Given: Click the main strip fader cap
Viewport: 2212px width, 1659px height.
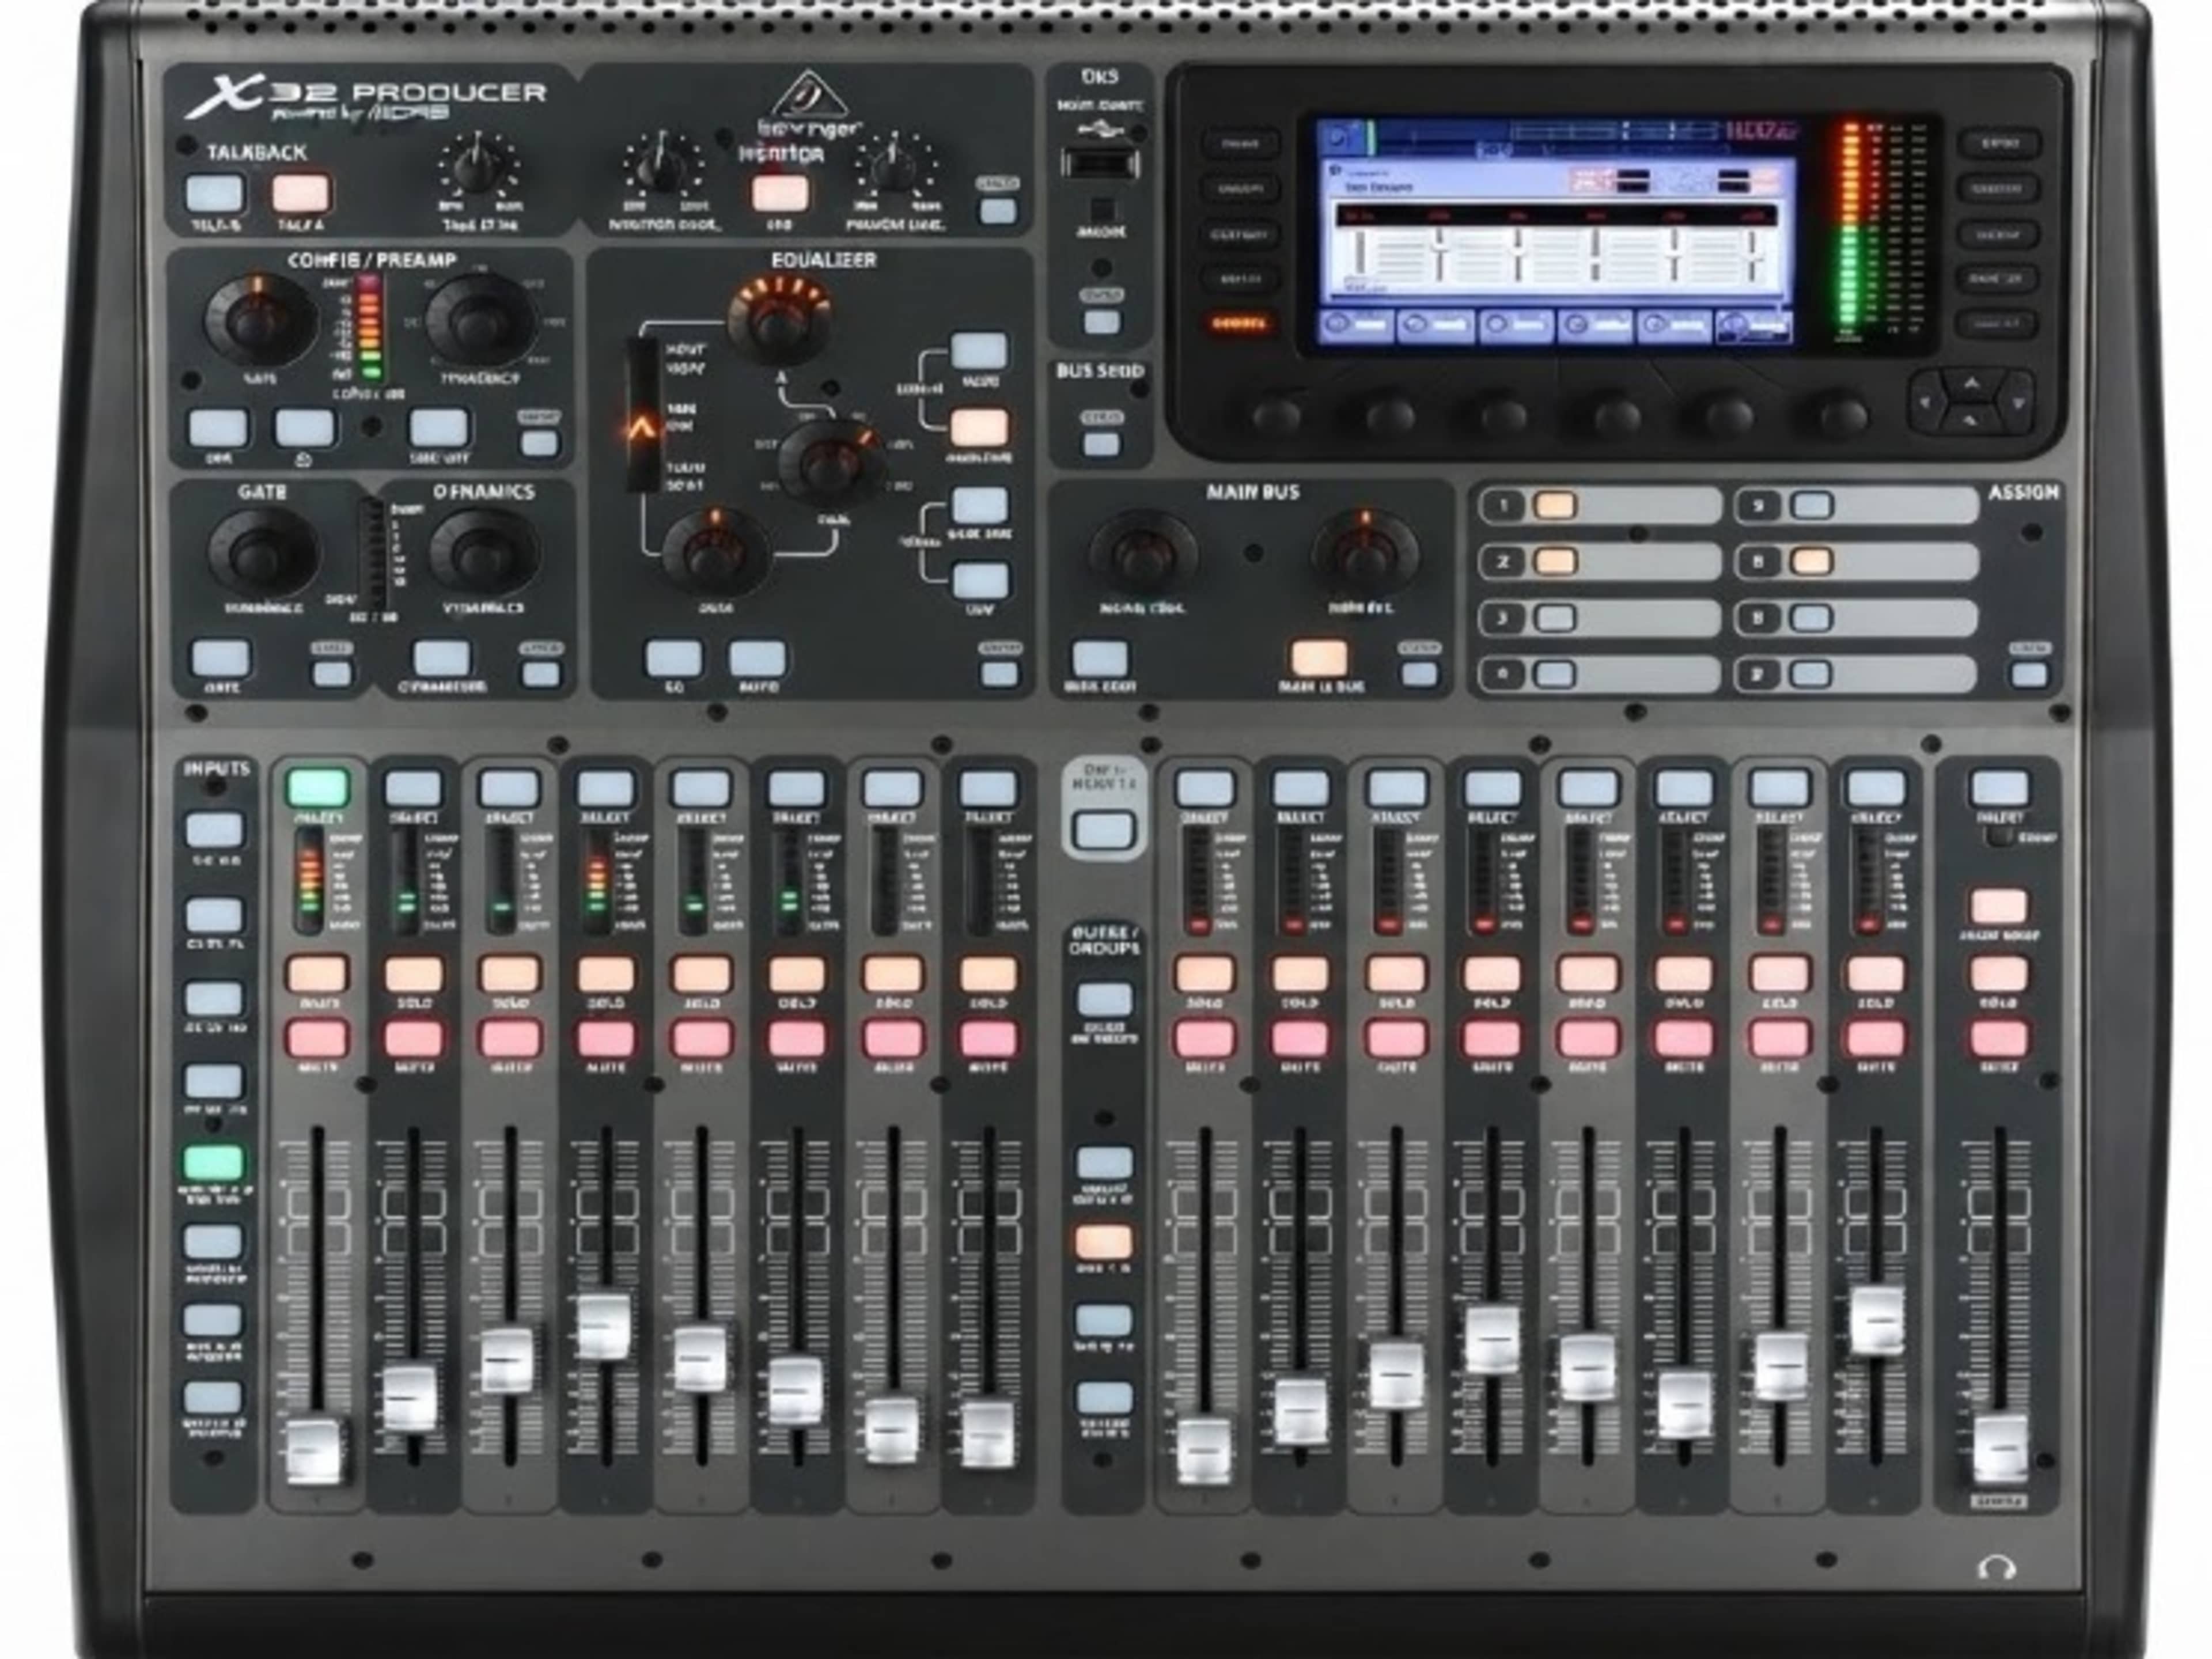Looking at the screenshot, I should pyautogui.click(x=2001, y=1449).
